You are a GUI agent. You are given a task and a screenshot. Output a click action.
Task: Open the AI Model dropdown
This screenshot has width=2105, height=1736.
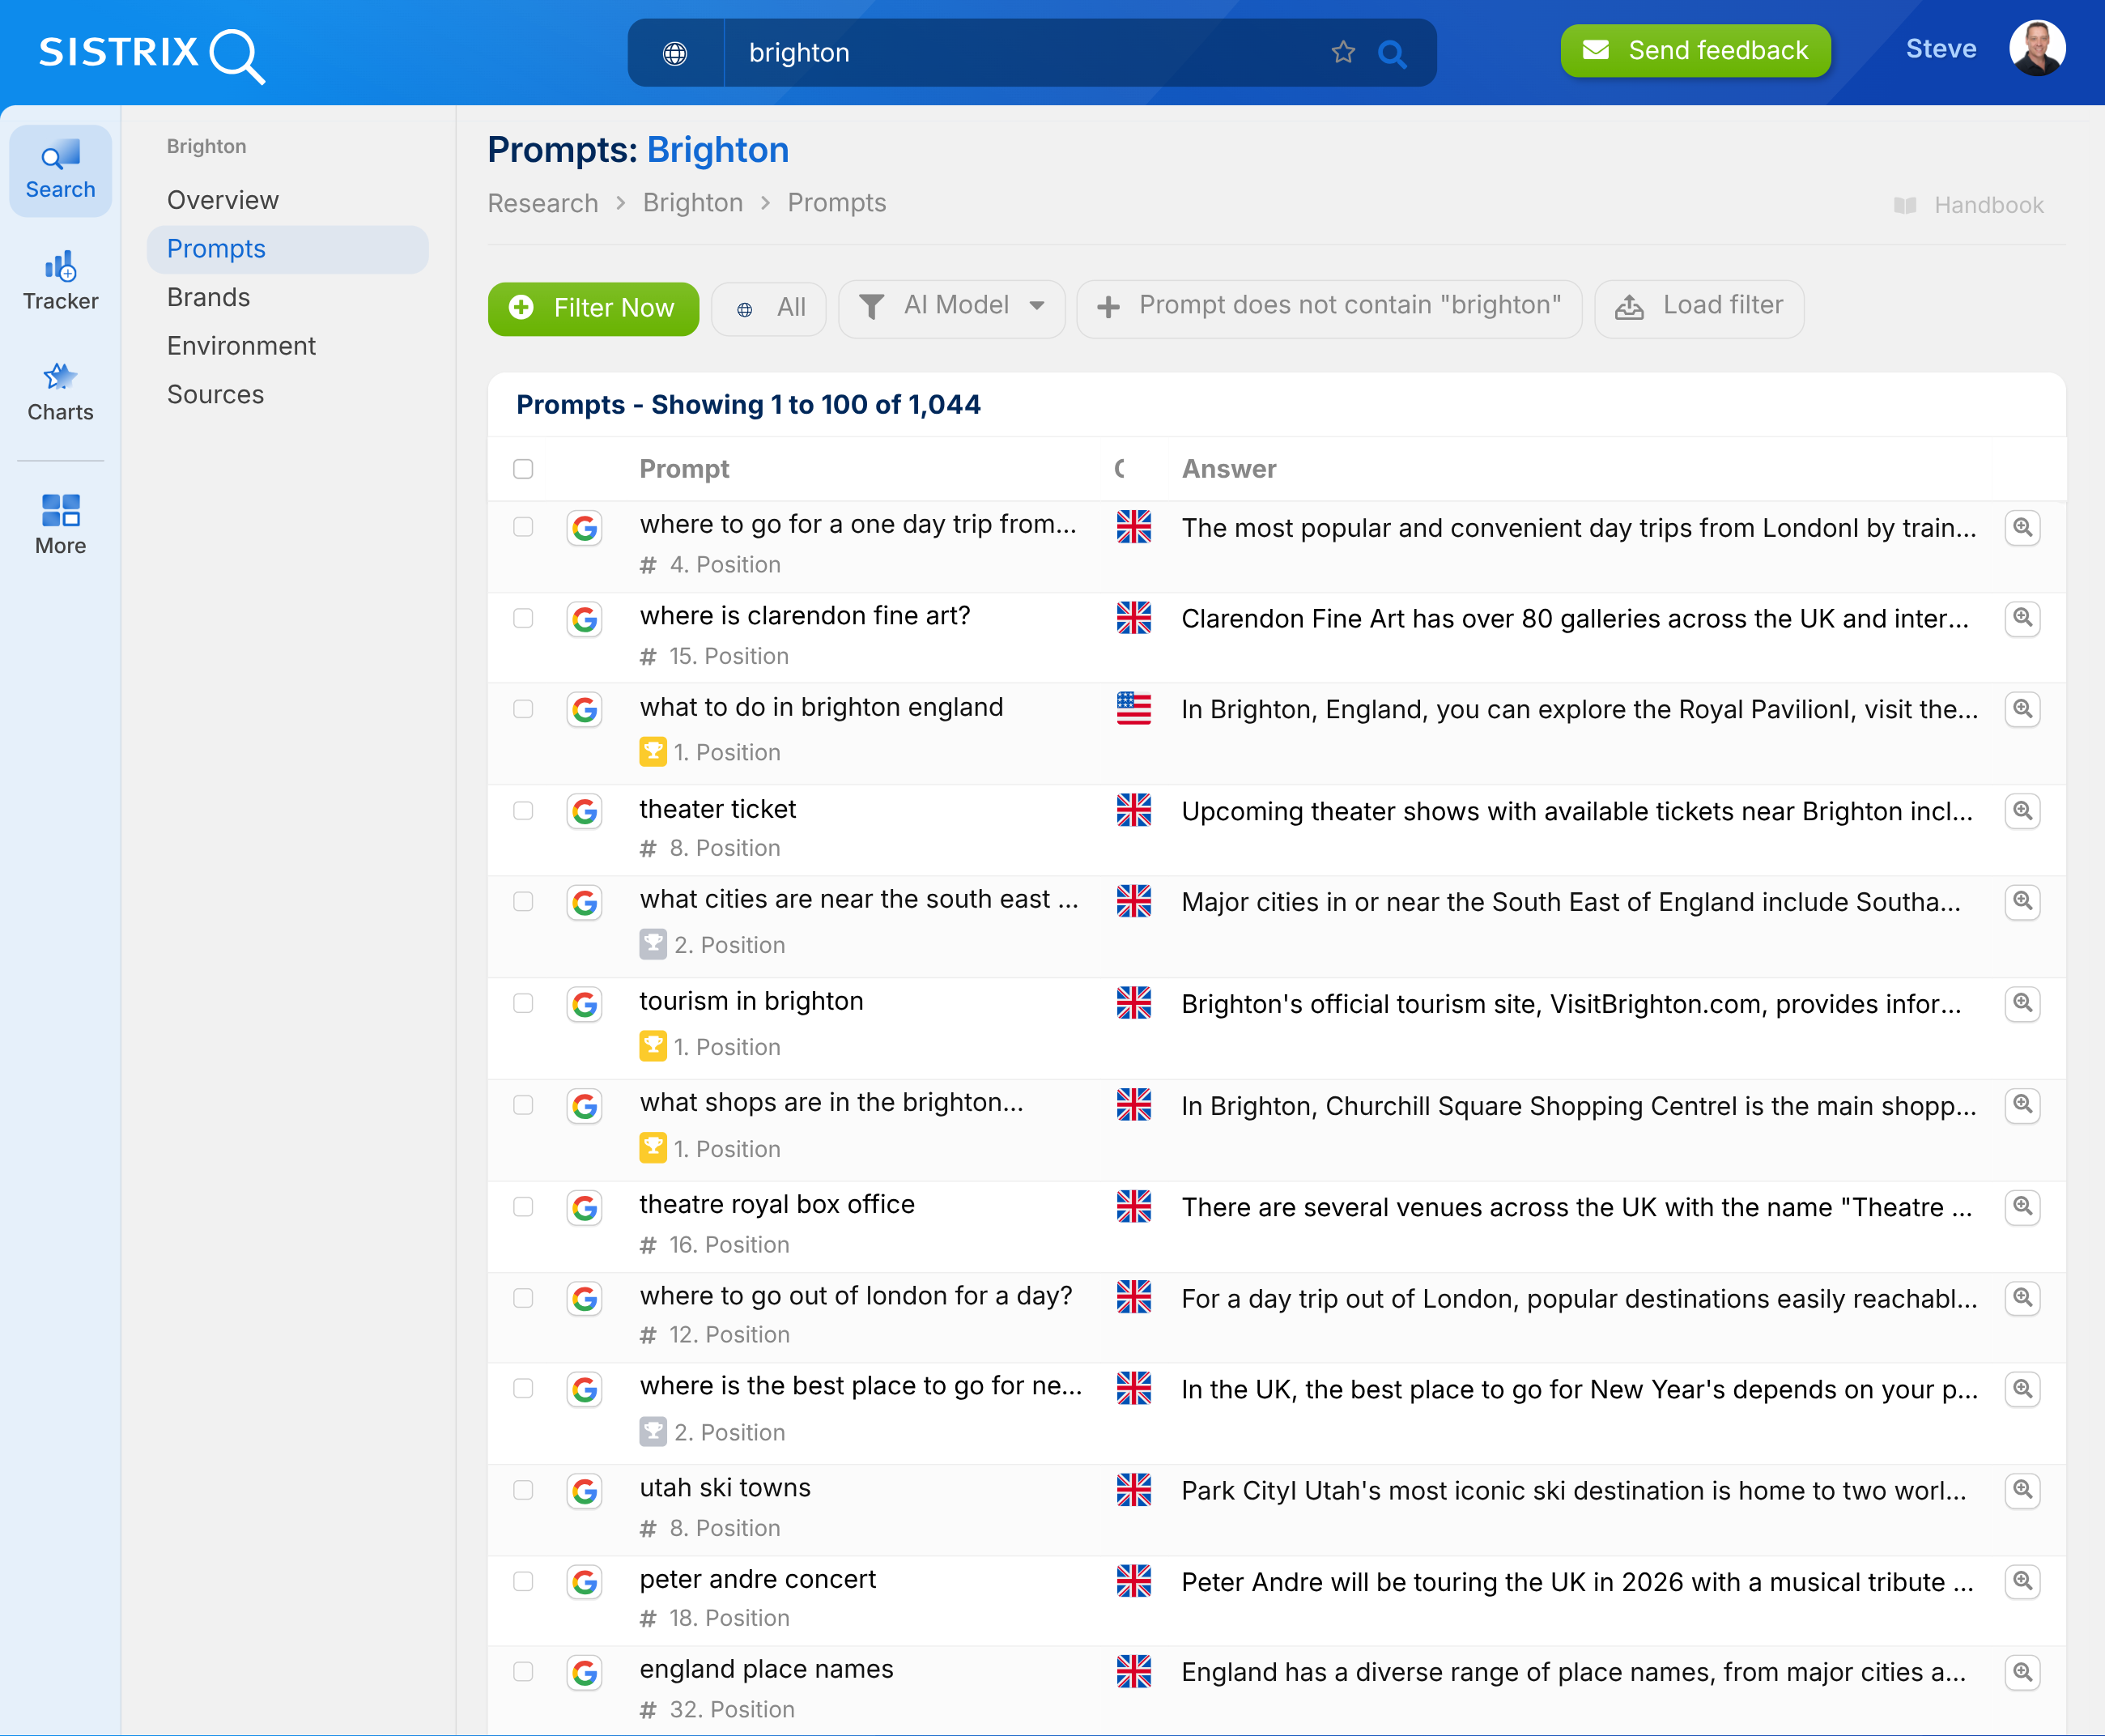[951, 307]
